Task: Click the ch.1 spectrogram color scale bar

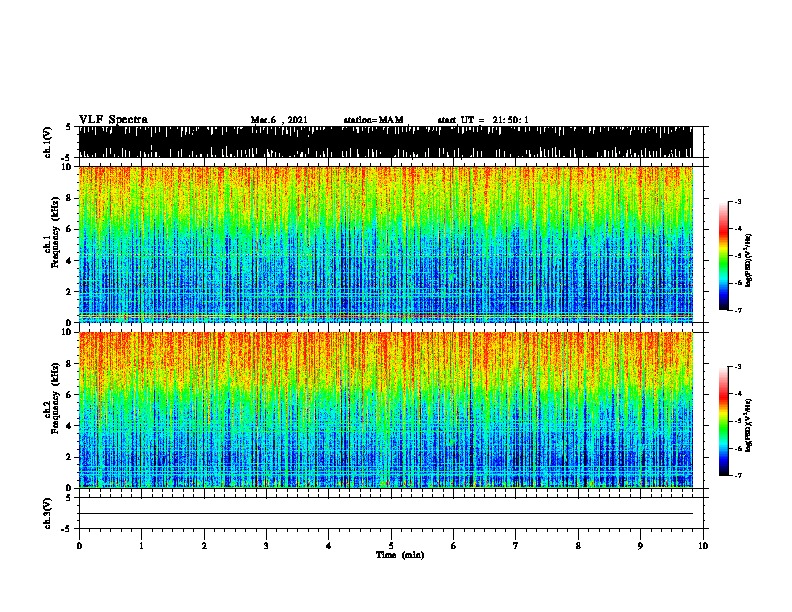Action: point(723,256)
